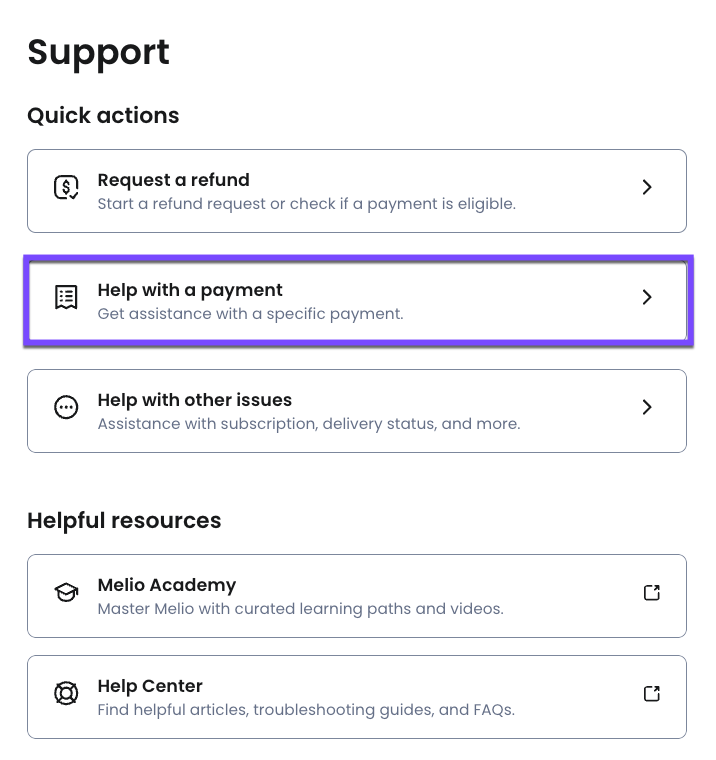
Task: Click the Melio Academy graduation cap icon
Action: coord(66,593)
